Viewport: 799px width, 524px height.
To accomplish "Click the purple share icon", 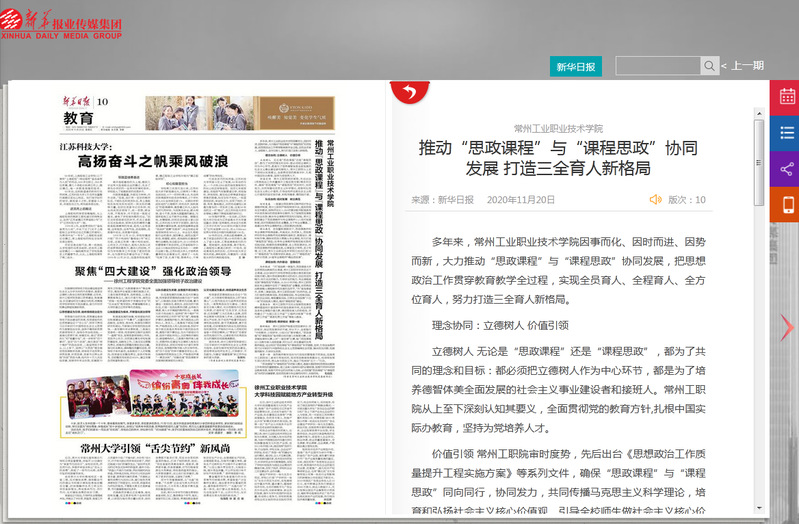I will coord(786,169).
